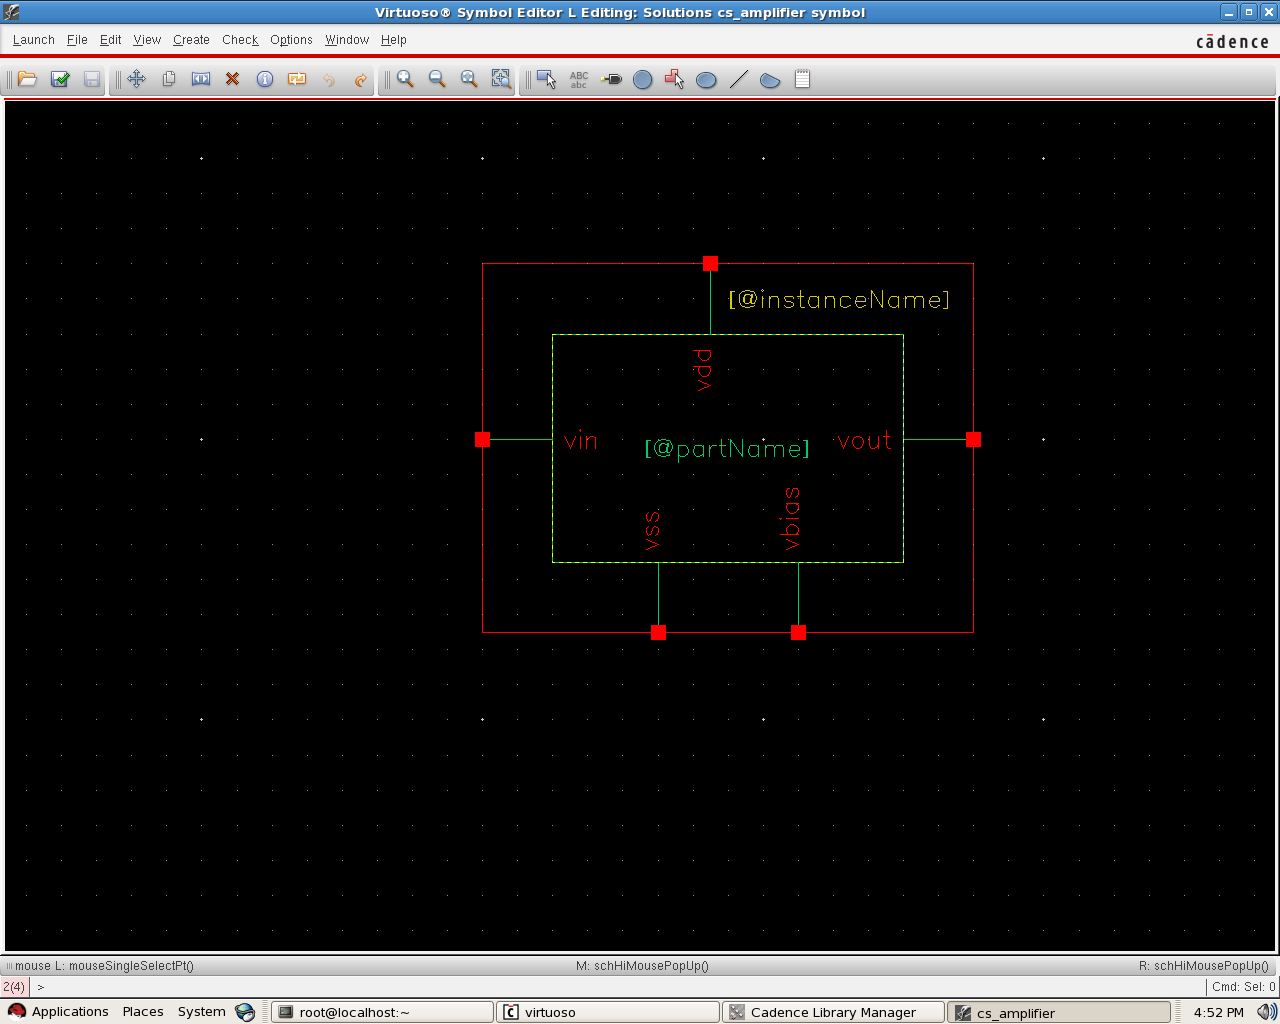Create a label using the ABC tool
This screenshot has width=1280, height=1024.
[x=578, y=79]
